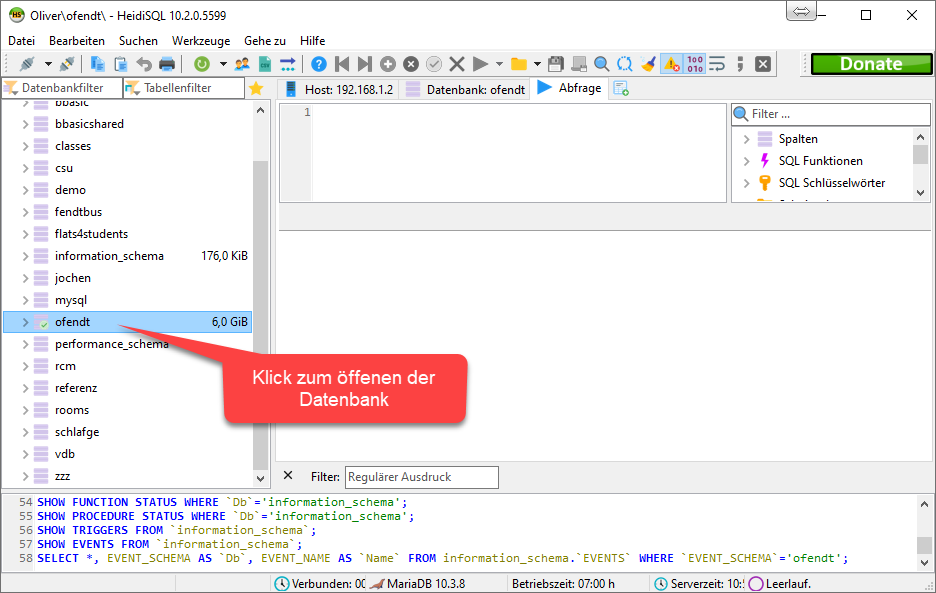Screen dimensions: 936x593
Task: Open the Werkzeuge menu
Action: tap(201, 41)
